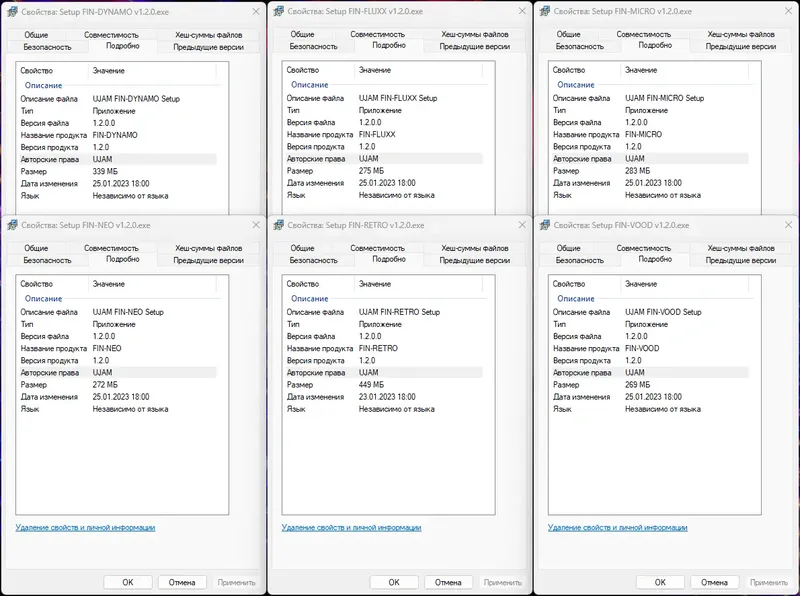Open Предыдущие версии tab in FIN-DYNAMO window
800x596 pixels.
208,47
